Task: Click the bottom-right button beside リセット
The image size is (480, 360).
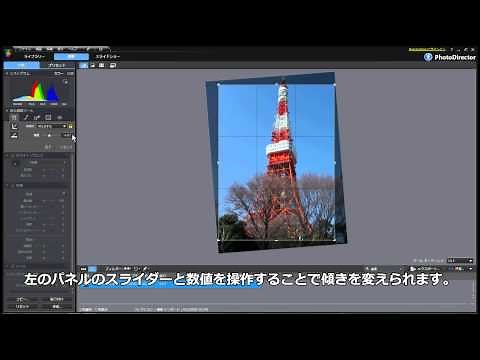Action: click(56, 306)
